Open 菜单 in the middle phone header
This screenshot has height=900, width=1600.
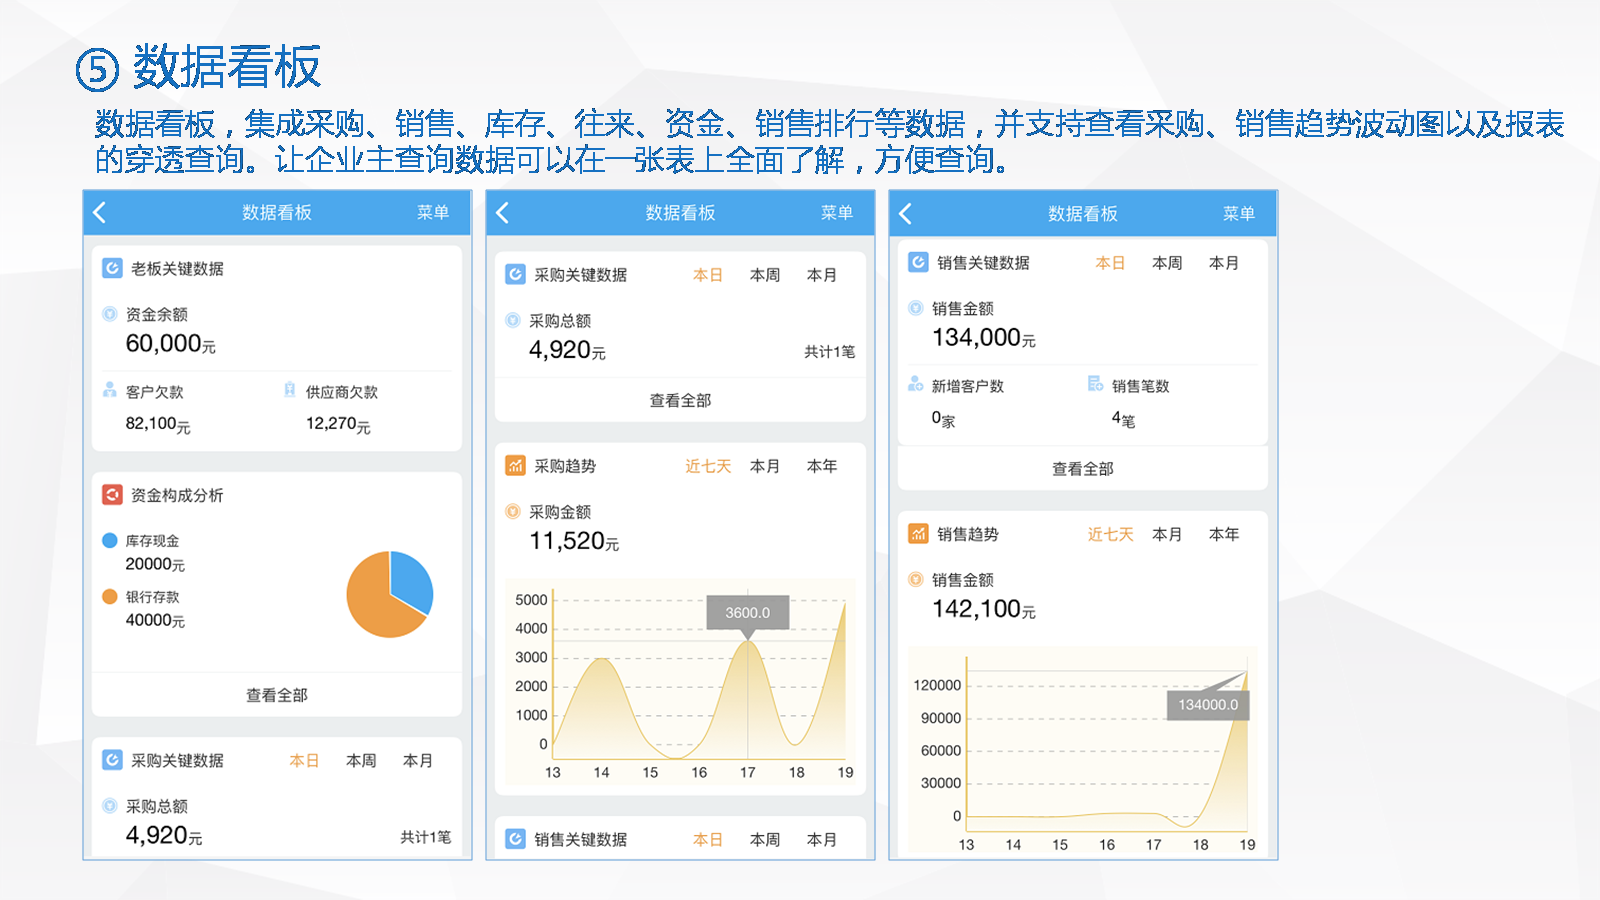pos(836,212)
